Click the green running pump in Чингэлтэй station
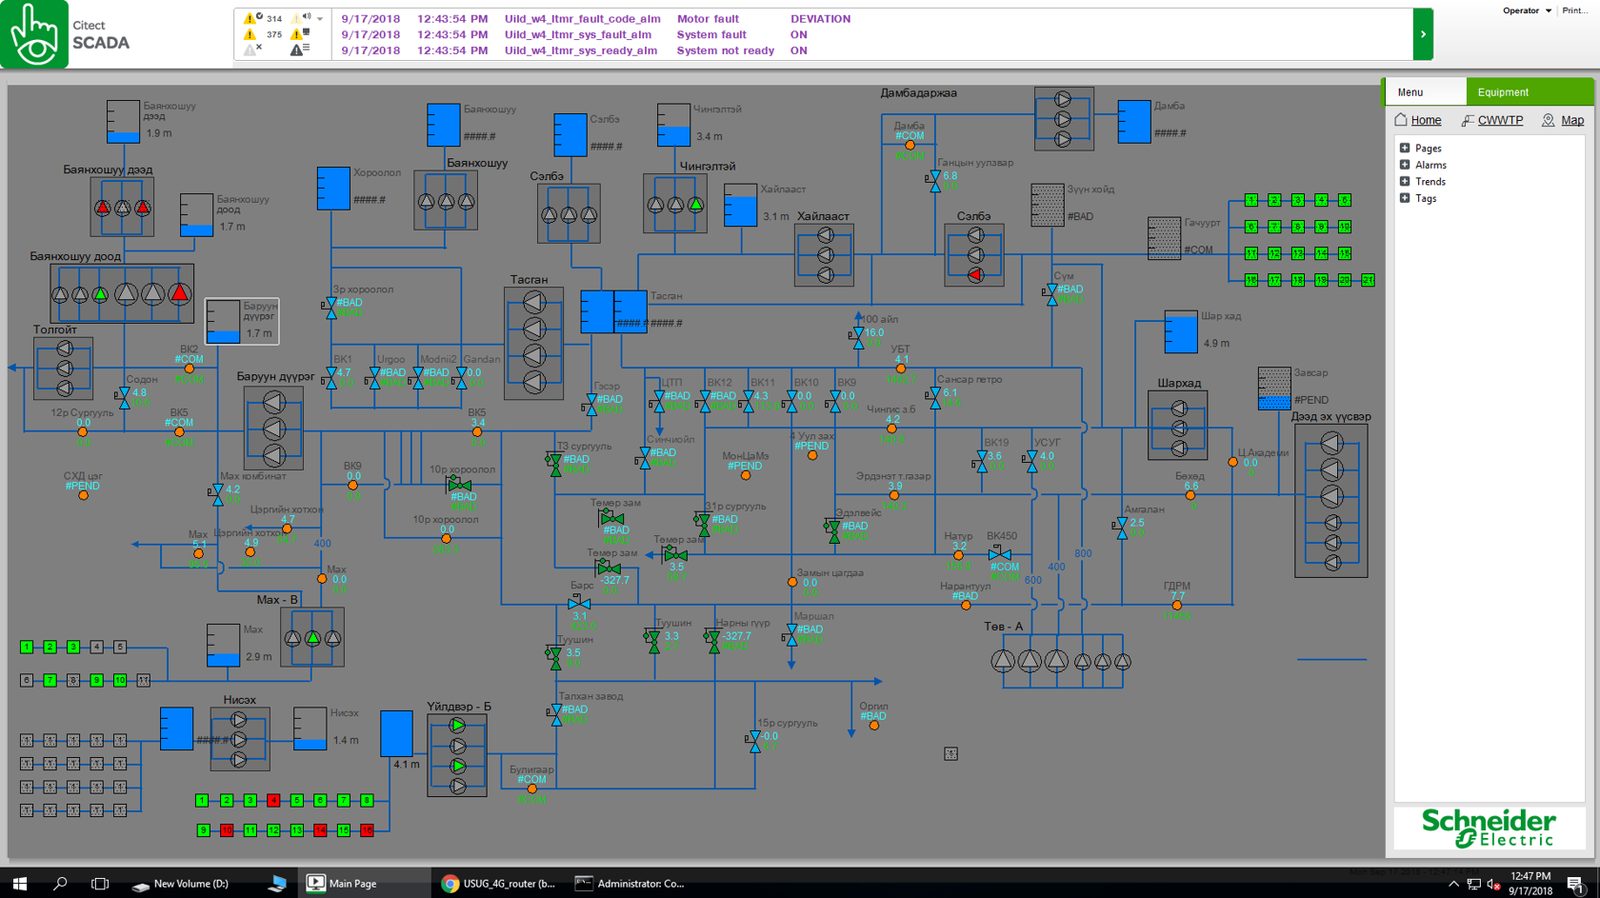Image resolution: width=1600 pixels, height=898 pixels. point(696,204)
